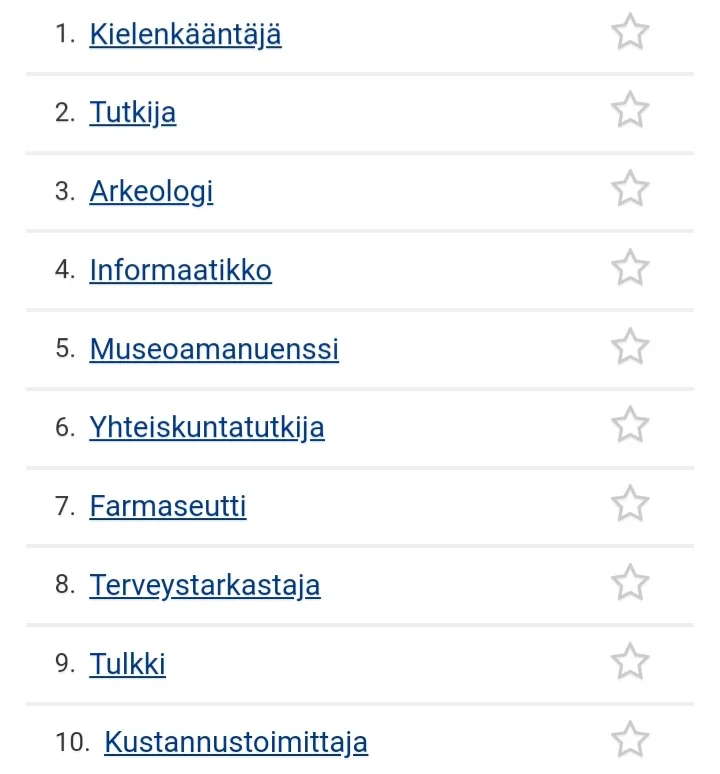Open the Kustannustoimittaja link
The image size is (720, 774).
point(236,743)
